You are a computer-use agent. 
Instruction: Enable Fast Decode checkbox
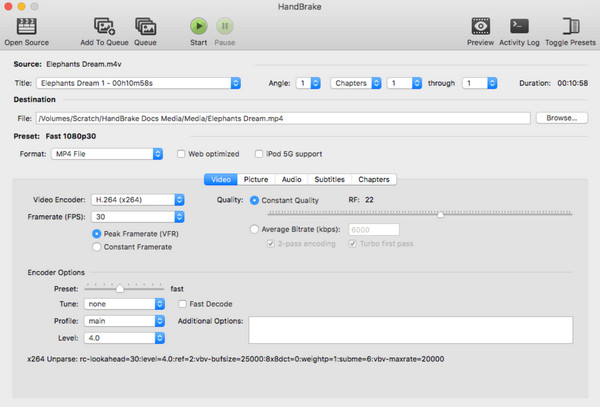click(183, 304)
